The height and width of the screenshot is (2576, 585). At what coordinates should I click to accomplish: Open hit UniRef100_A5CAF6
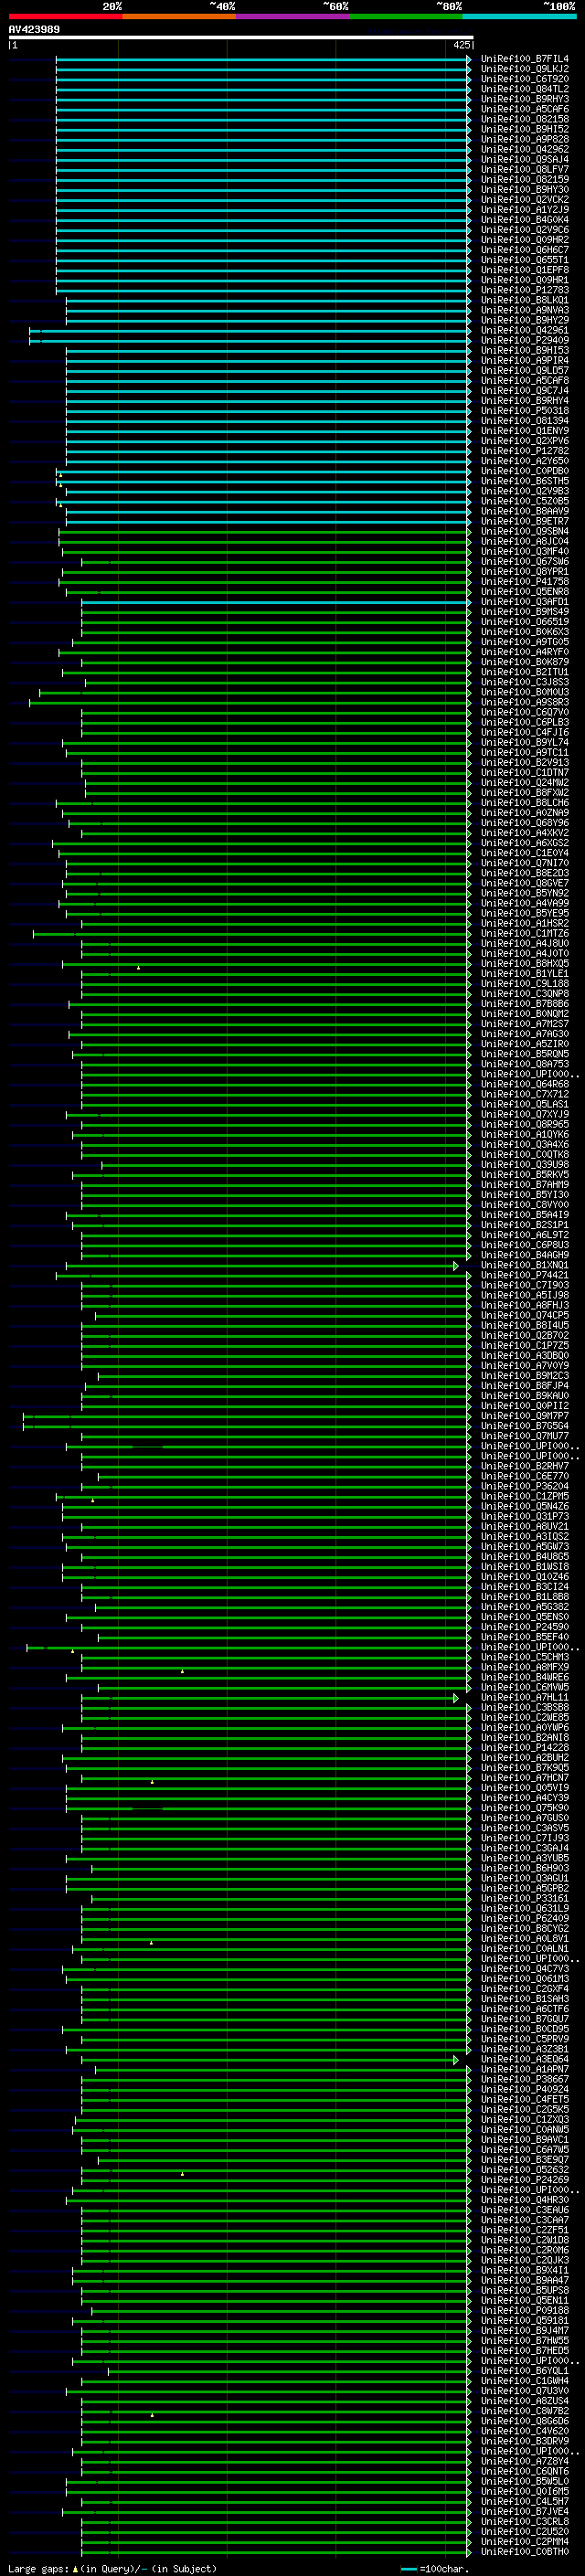(x=525, y=109)
